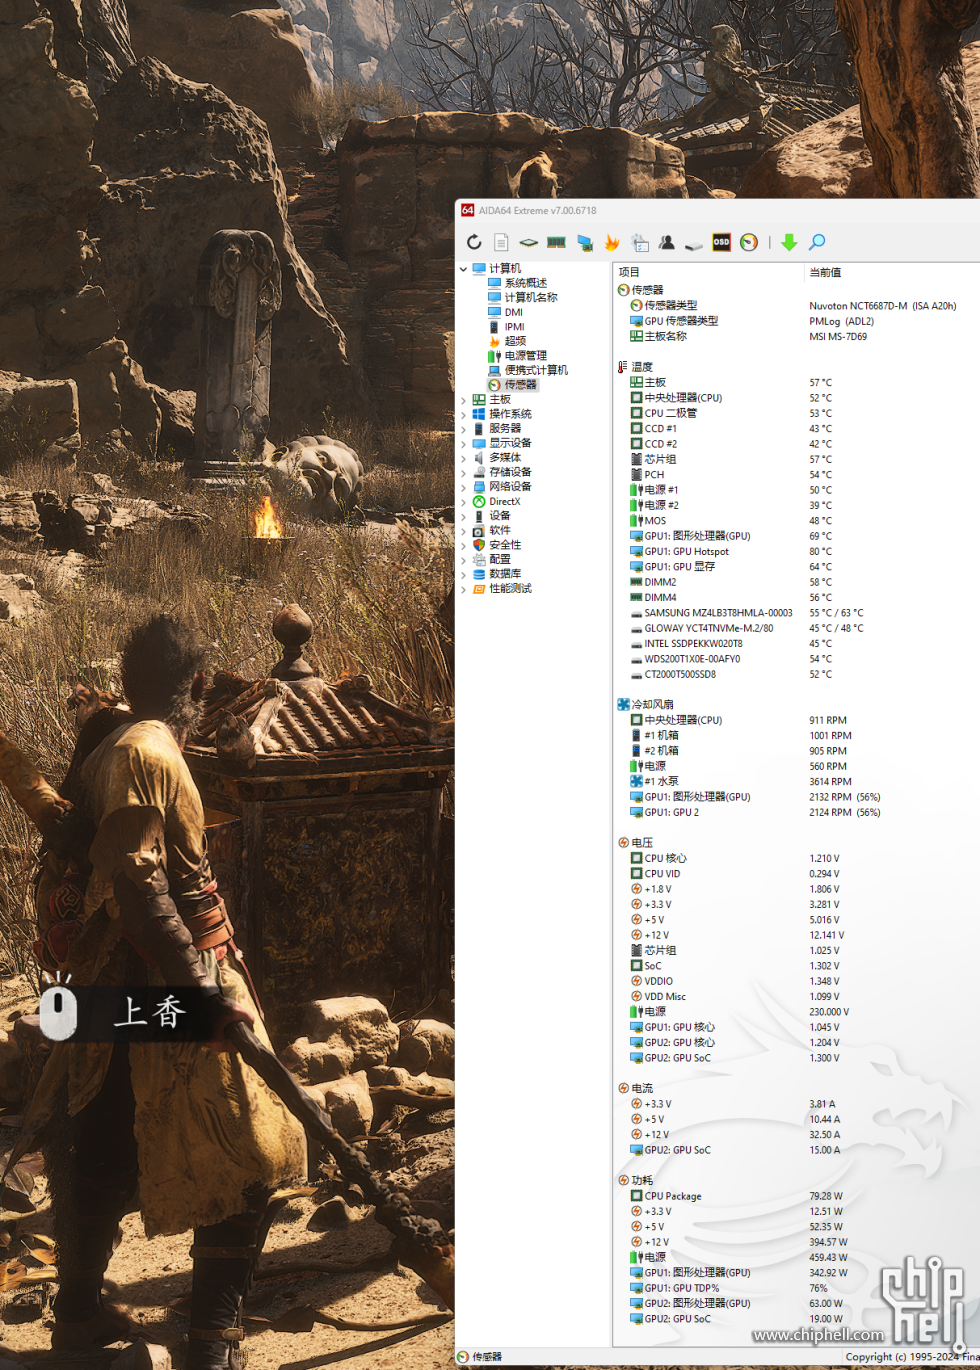Screen dimensions: 980x1370
Task: Collapse the 计算机 tree node
Action: click(x=463, y=269)
